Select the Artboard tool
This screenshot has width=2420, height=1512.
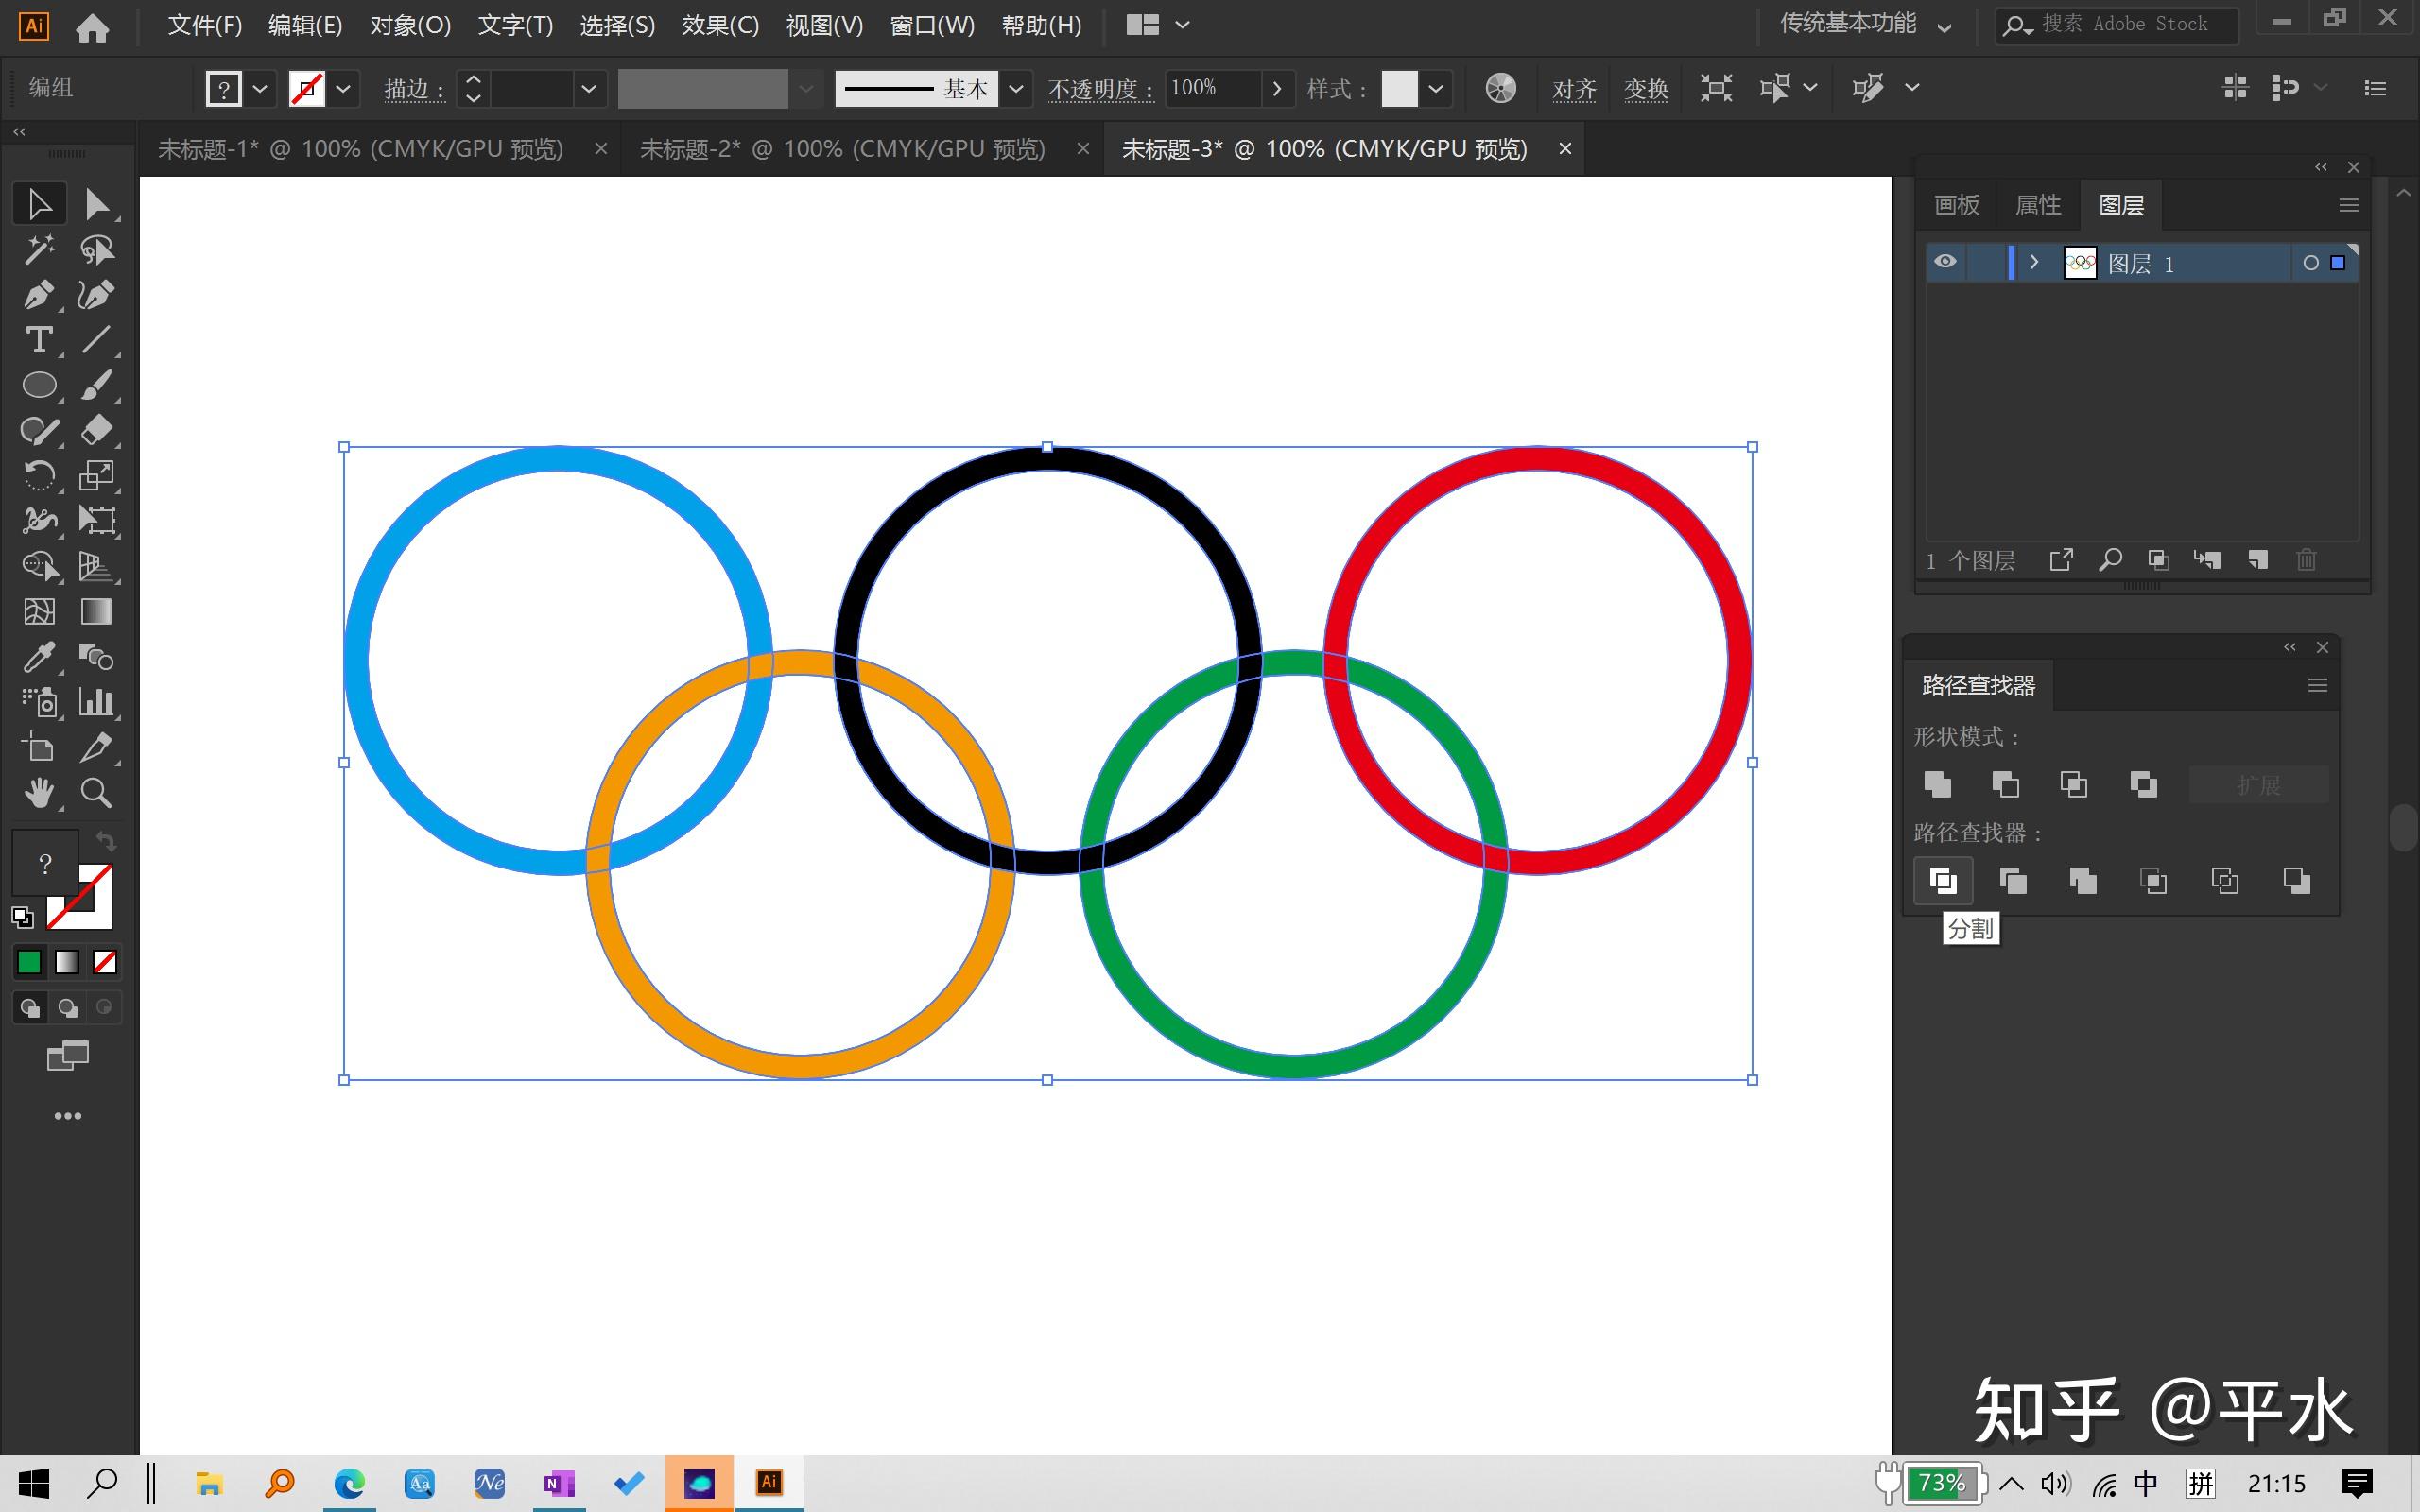(x=39, y=747)
